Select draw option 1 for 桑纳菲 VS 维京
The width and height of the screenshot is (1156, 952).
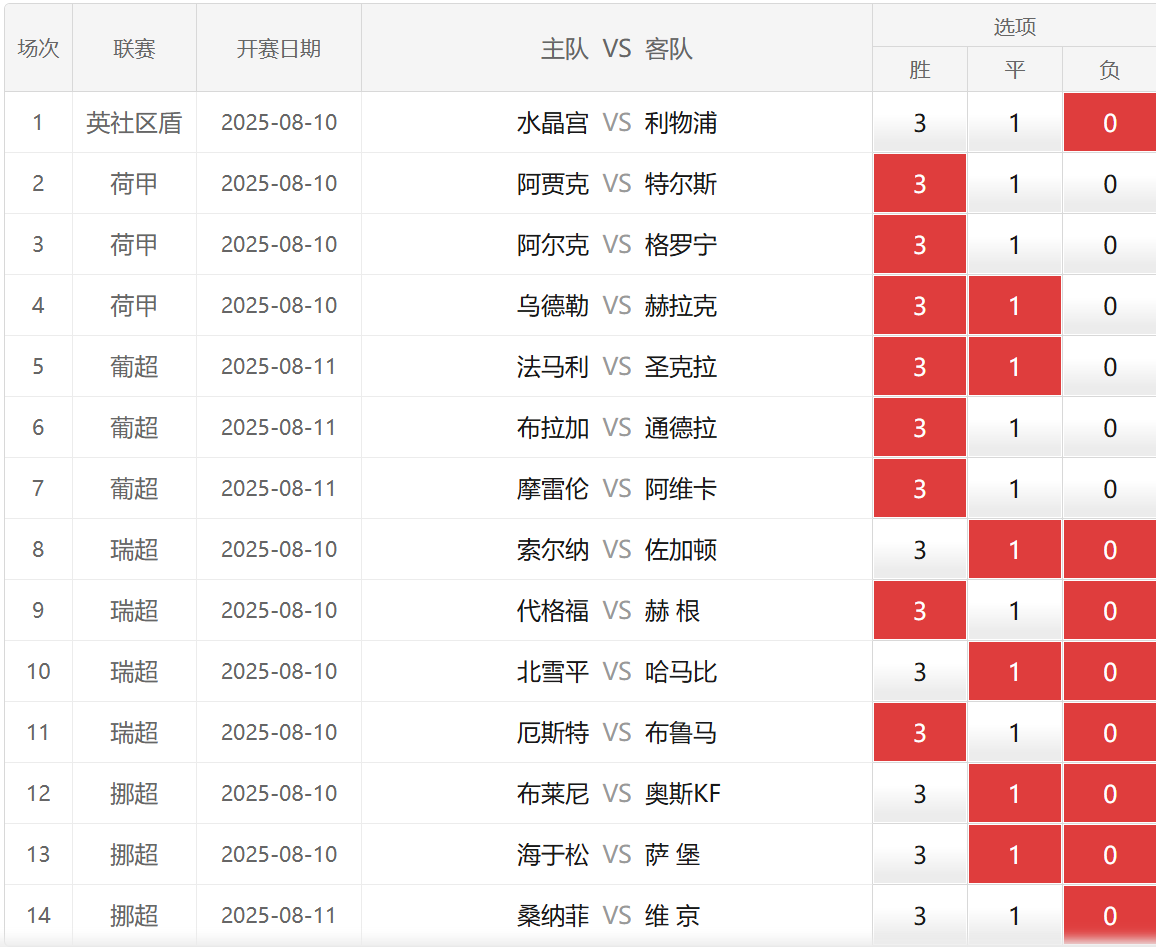(1014, 916)
